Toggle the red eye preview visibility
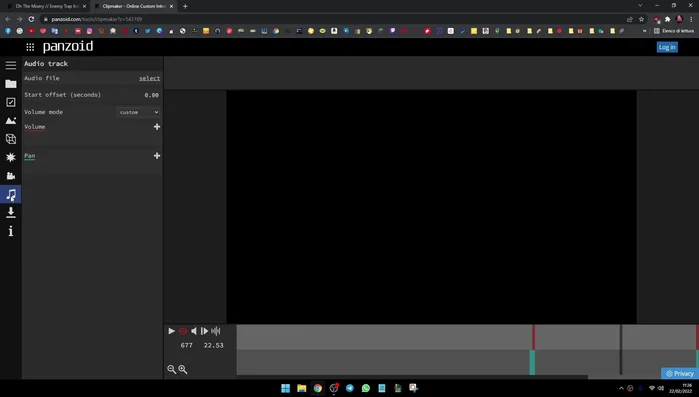 click(x=183, y=331)
